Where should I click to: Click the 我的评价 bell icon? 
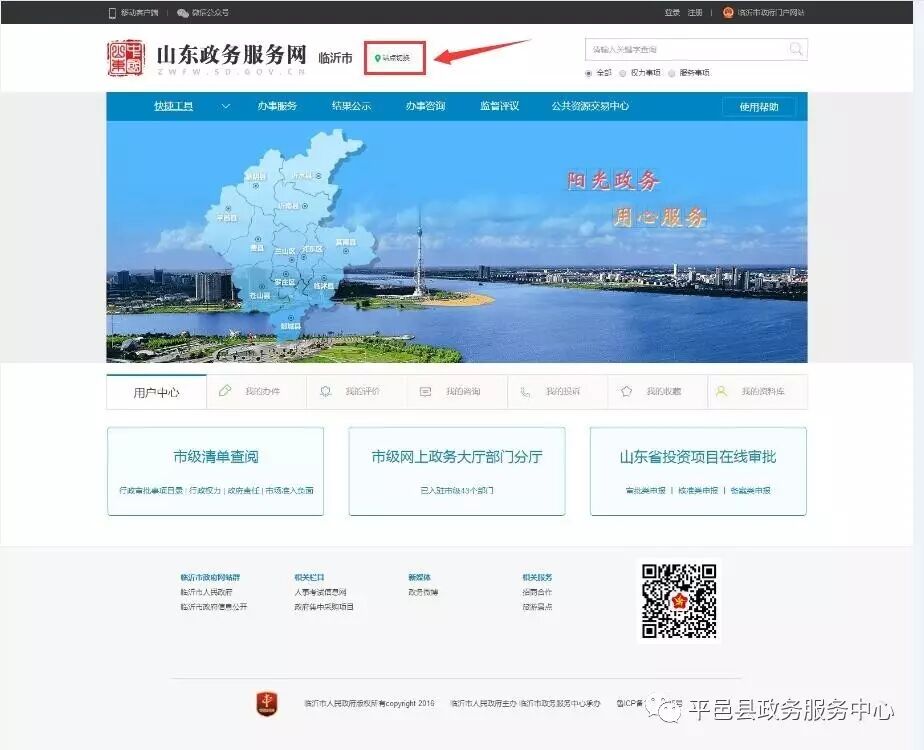[323, 390]
